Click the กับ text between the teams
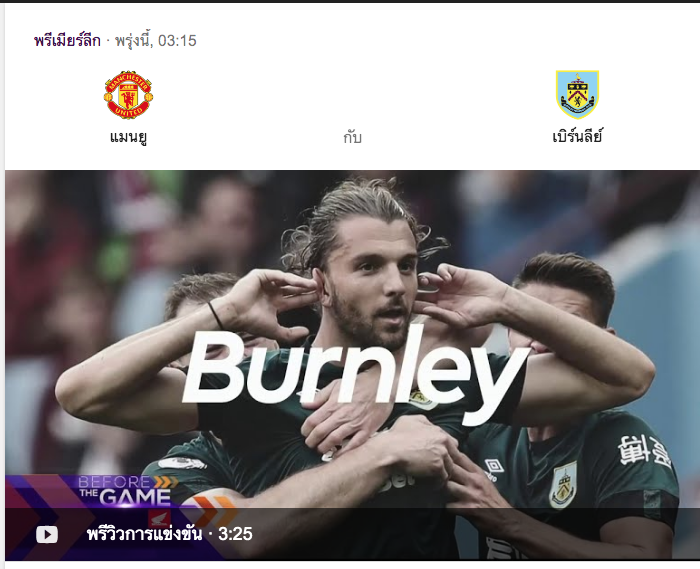Screen dimensions: 700x569 click(352, 137)
